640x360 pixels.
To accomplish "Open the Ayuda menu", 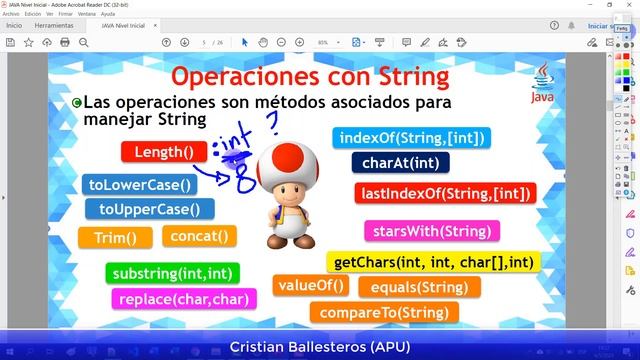I will point(108,14).
